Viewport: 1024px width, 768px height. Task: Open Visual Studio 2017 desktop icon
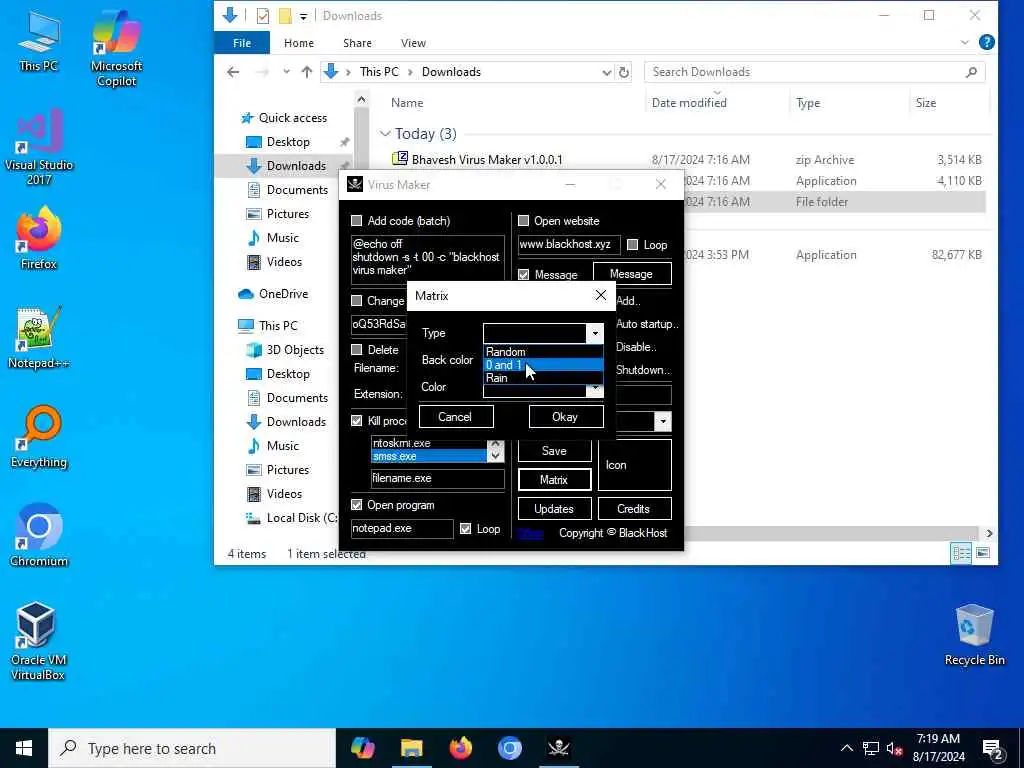point(39,148)
